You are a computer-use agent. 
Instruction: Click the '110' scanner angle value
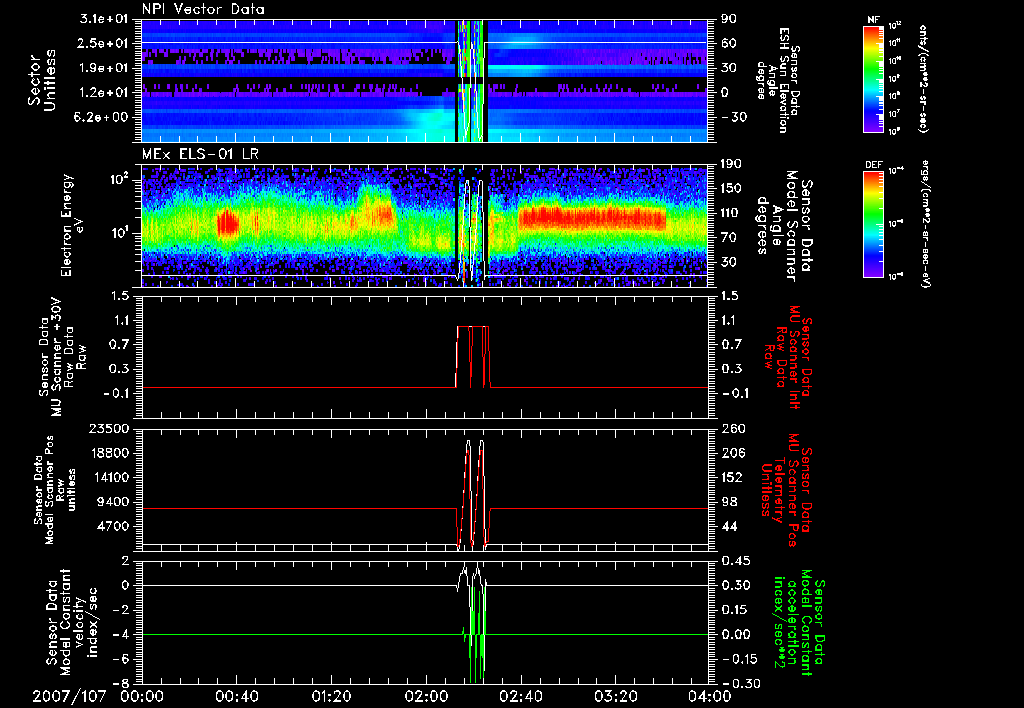click(732, 213)
